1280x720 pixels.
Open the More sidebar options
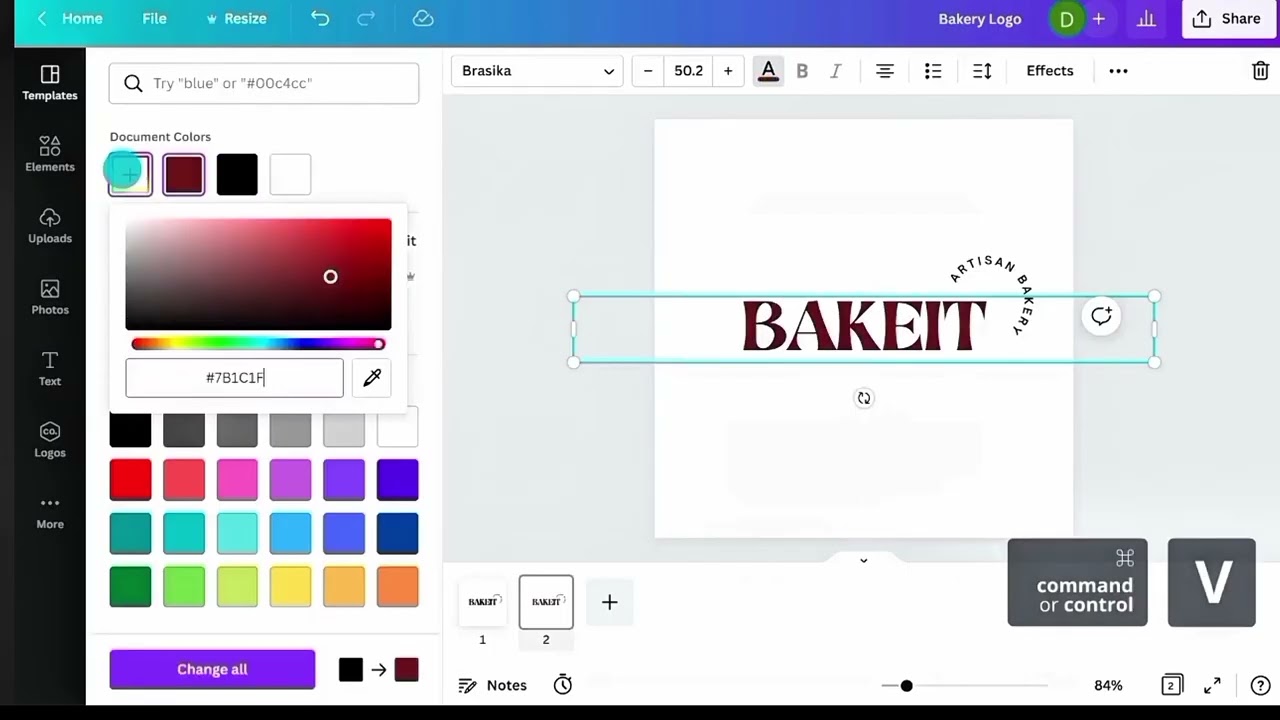click(50, 511)
